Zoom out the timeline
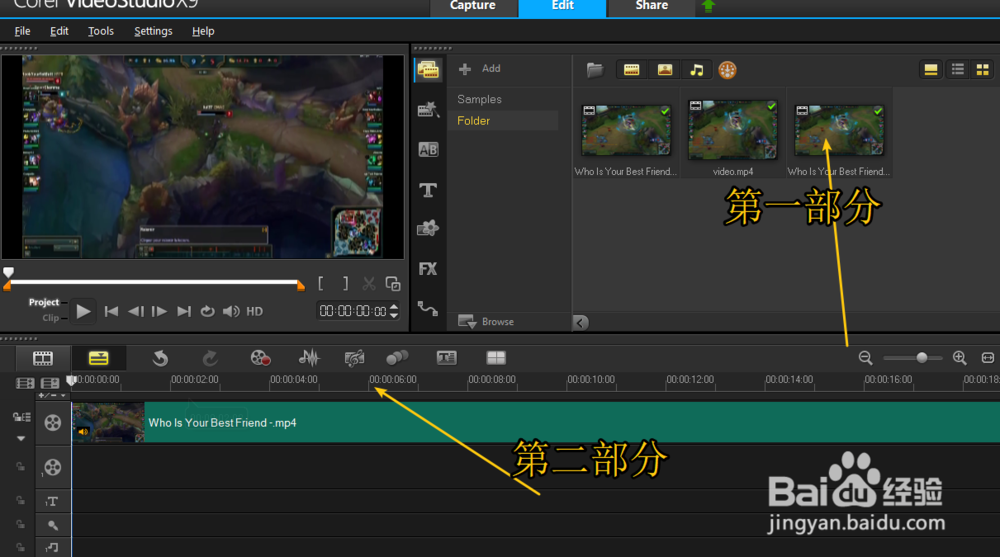Screen dimensions: 1000x557 (x=865, y=358)
